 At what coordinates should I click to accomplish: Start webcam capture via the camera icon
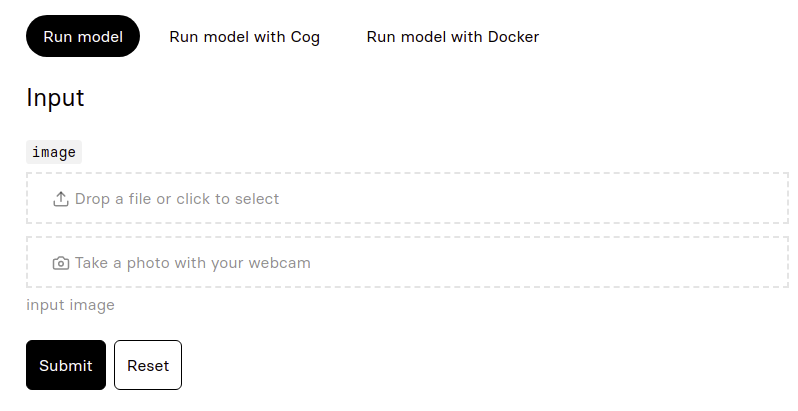pyautogui.click(x=61, y=263)
